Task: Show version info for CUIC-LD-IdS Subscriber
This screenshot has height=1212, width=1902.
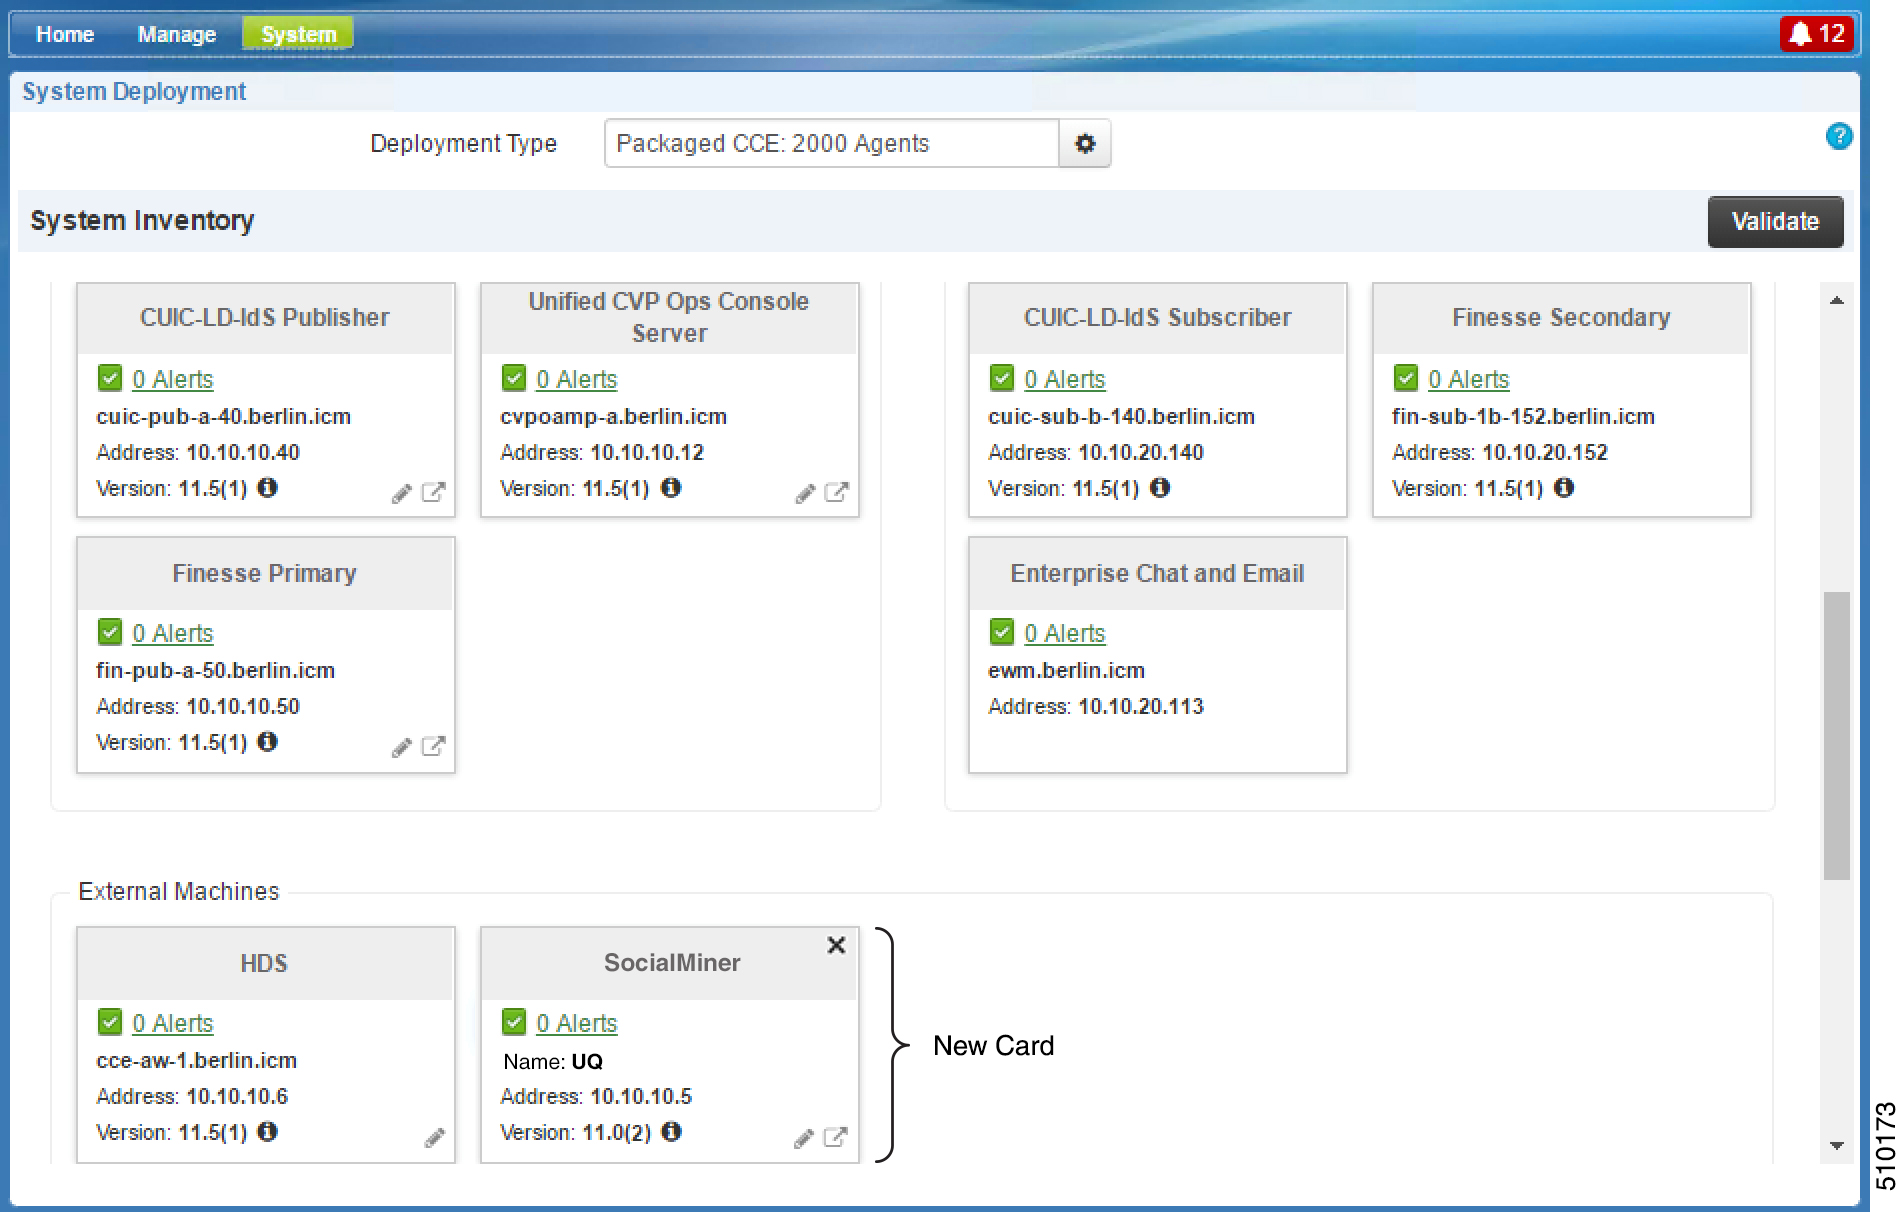Action: pos(1159,488)
